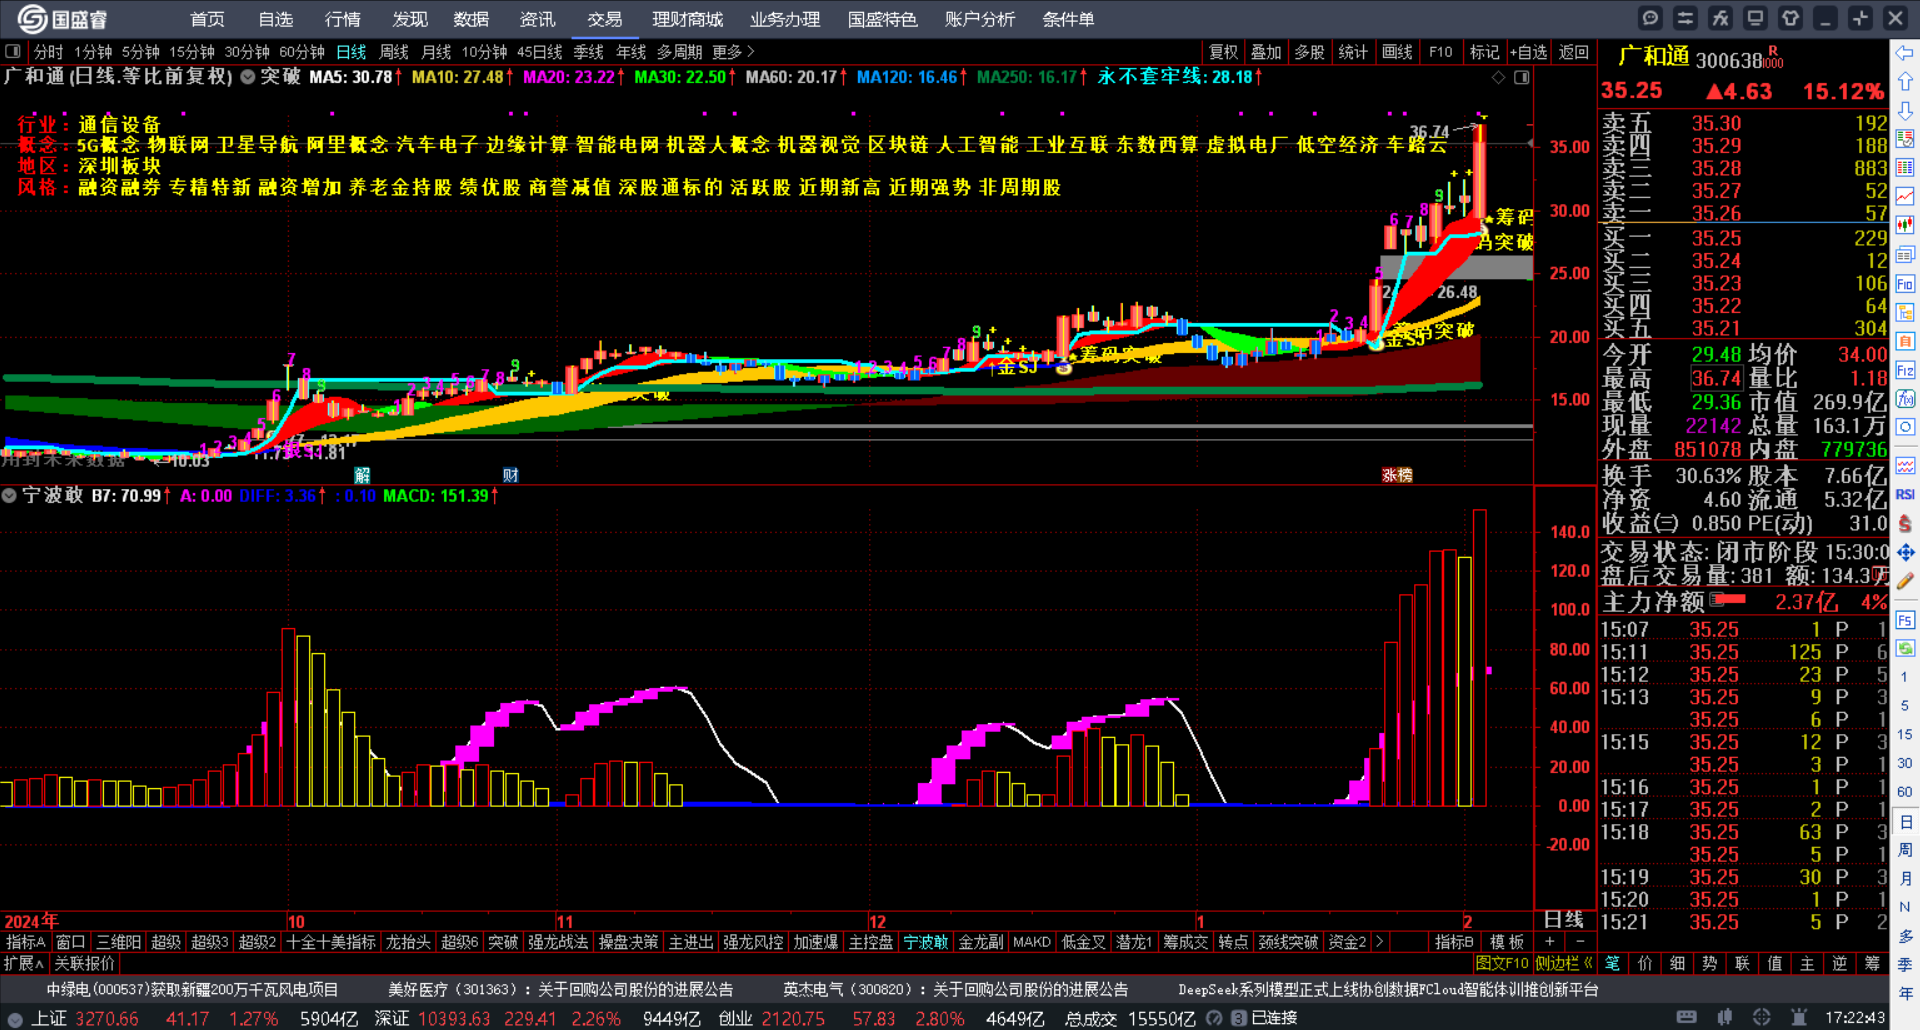This screenshot has width=1920, height=1030.
Task: Toggle the circle next to 突破 indicator
Action: coord(247,77)
